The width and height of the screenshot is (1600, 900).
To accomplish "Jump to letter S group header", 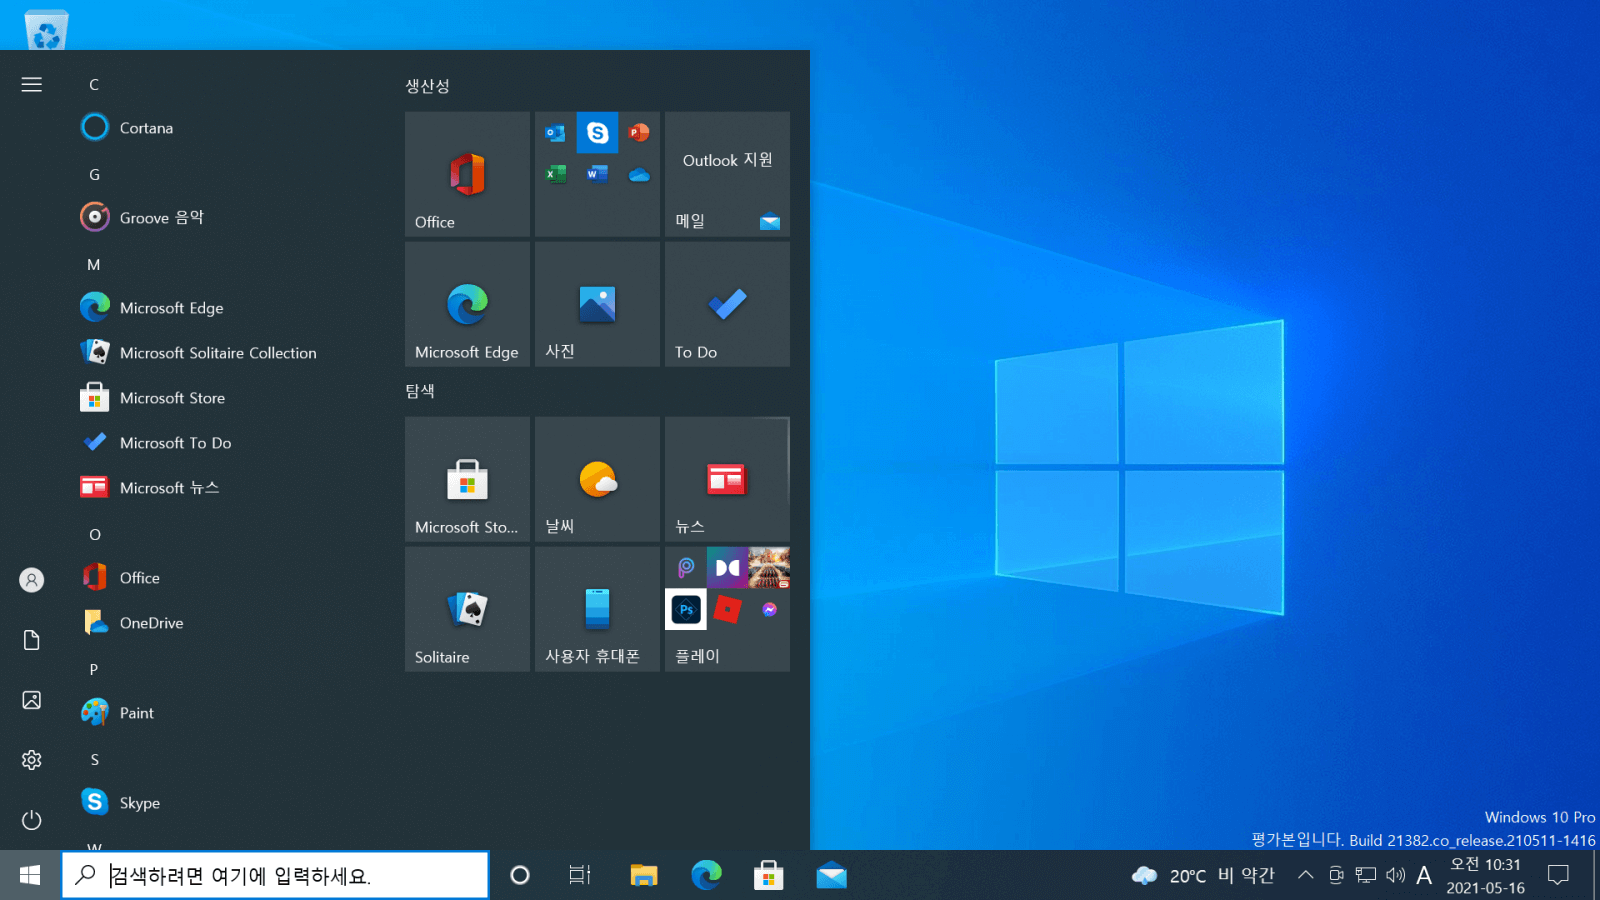I will 94,760.
